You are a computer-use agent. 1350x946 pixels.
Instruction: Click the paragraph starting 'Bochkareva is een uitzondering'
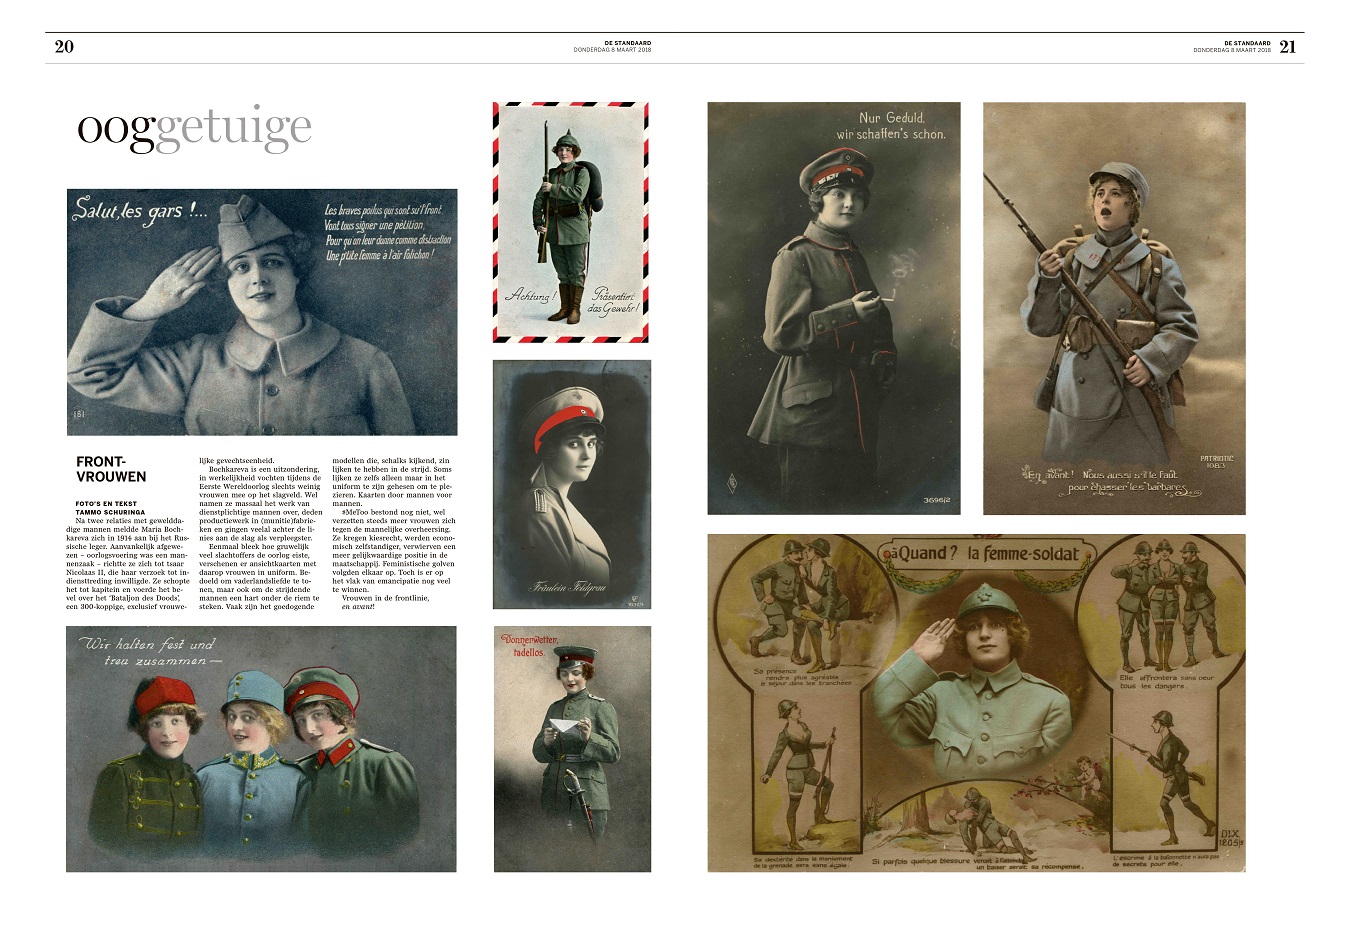(x=260, y=504)
